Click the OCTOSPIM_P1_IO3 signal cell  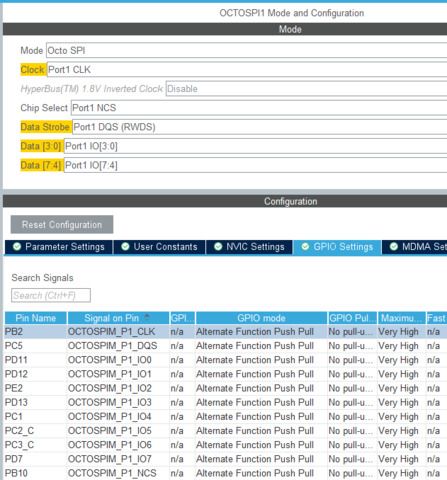pos(118,402)
